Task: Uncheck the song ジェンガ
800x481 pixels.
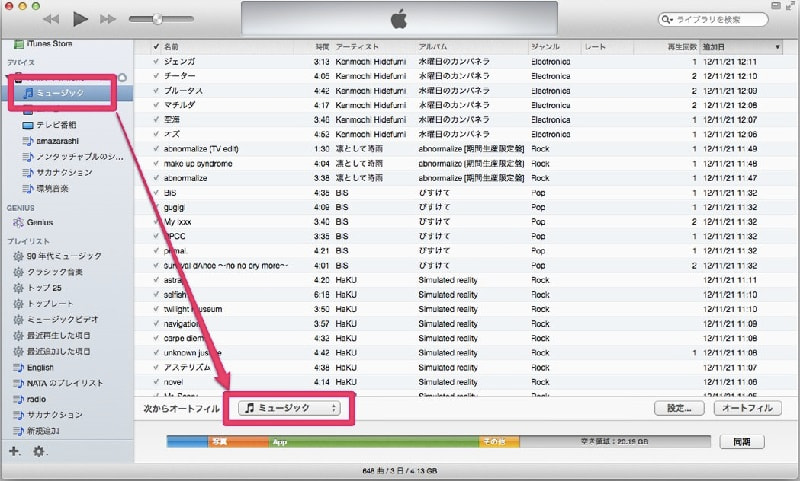Action: click(156, 61)
